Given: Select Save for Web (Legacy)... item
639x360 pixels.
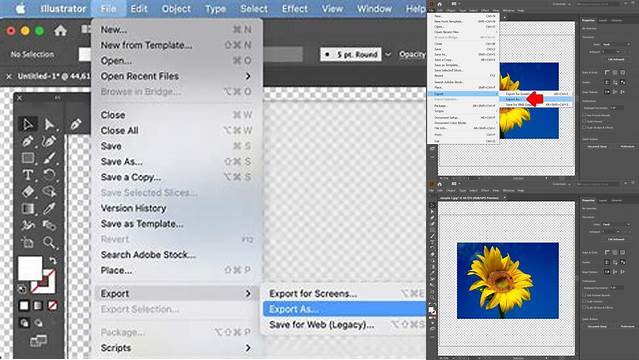Looking at the screenshot, I should coord(345,325).
